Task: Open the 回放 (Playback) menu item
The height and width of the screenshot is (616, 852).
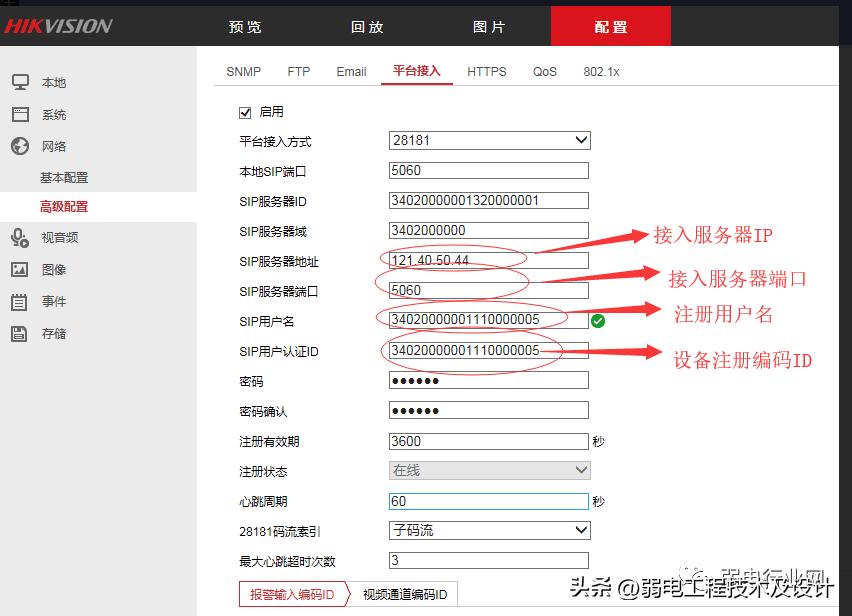Action: click(367, 27)
